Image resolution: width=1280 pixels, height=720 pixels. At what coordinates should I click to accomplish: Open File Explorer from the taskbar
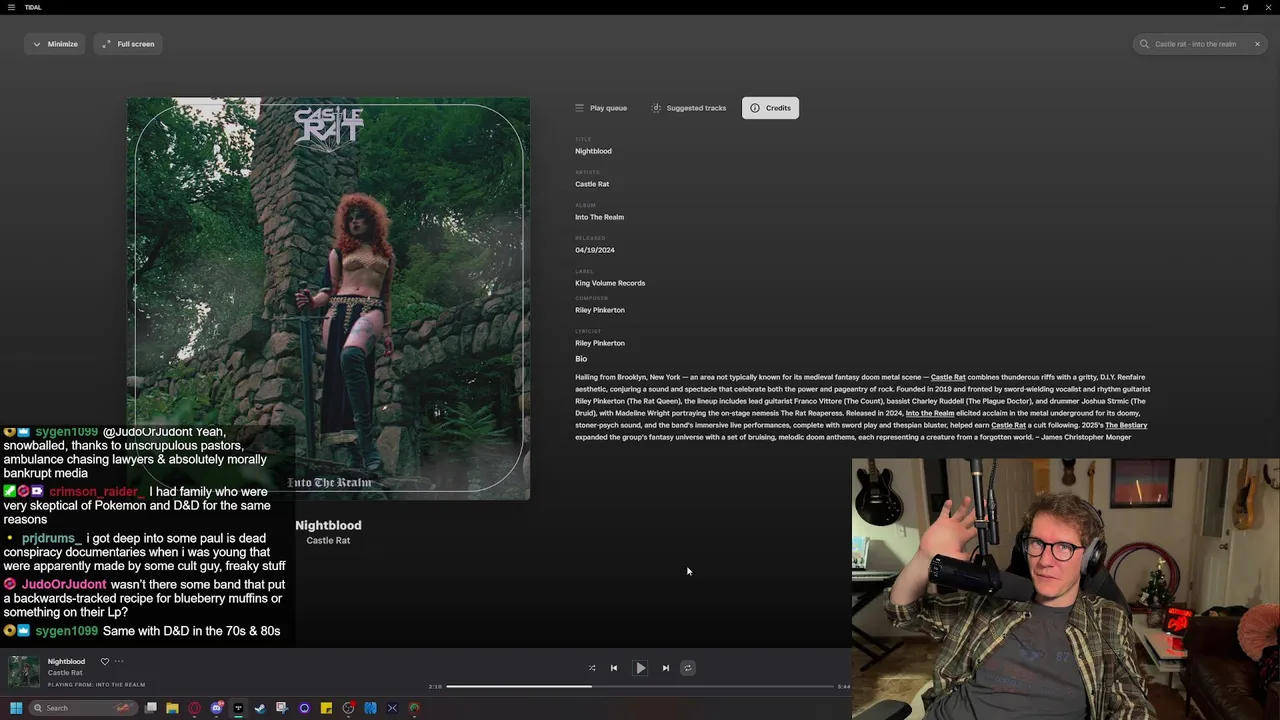(172, 708)
